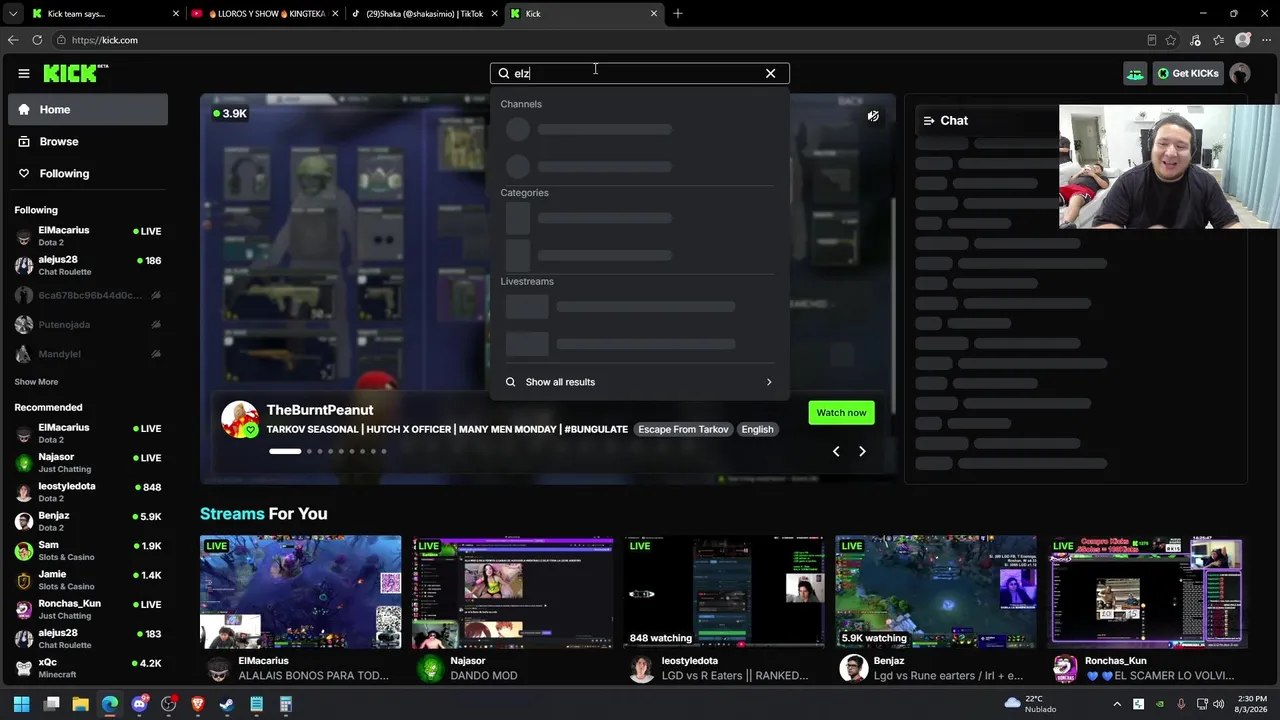Viewport: 1280px width, 720px height.
Task: Clear the search box with the X
Action: pyautogui.click(x=770, y=73)
